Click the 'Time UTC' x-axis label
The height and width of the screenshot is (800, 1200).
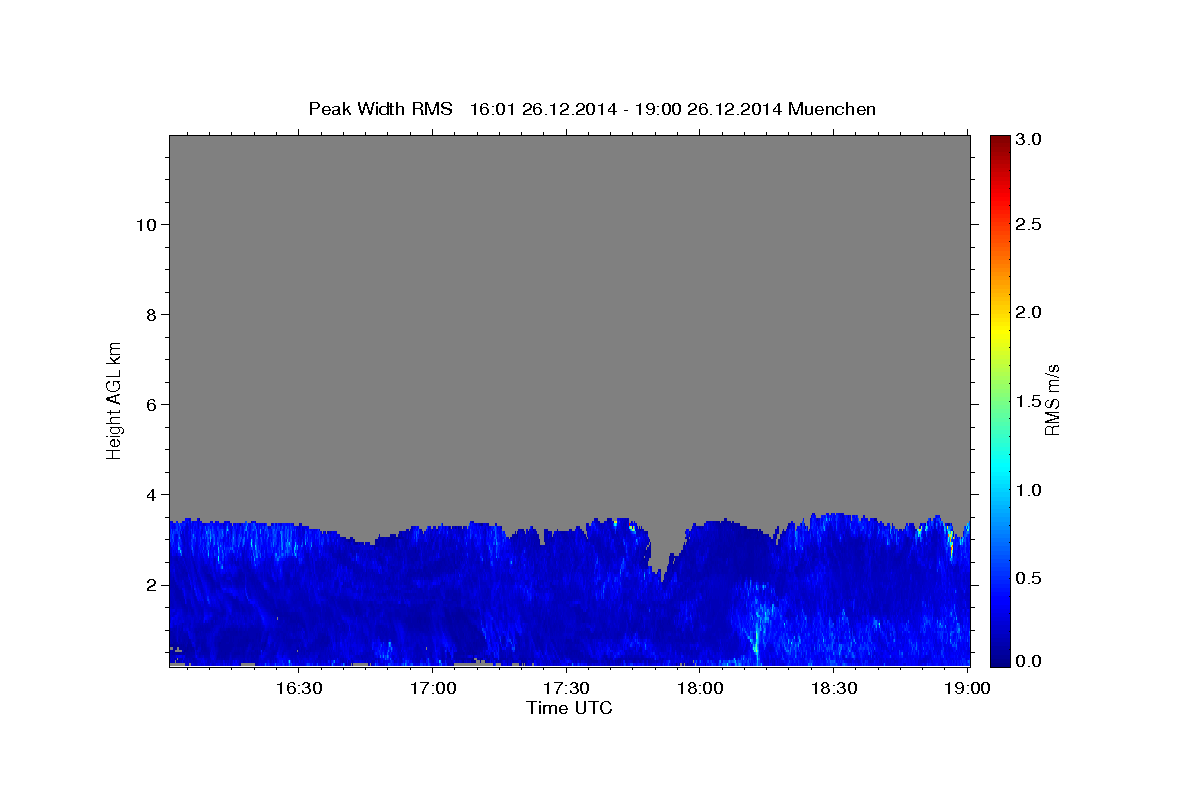(x=569, y=708)
